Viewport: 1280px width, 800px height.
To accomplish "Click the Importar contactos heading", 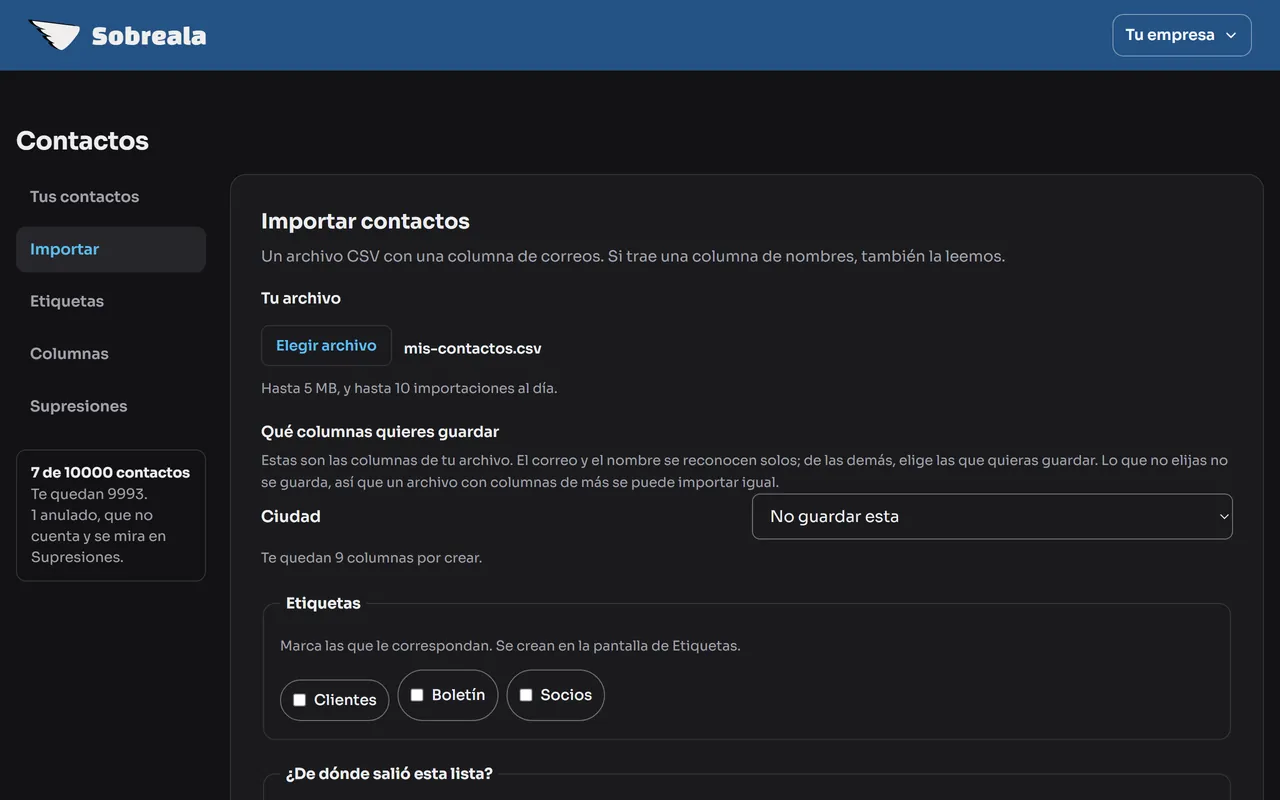I will point(365,221).
